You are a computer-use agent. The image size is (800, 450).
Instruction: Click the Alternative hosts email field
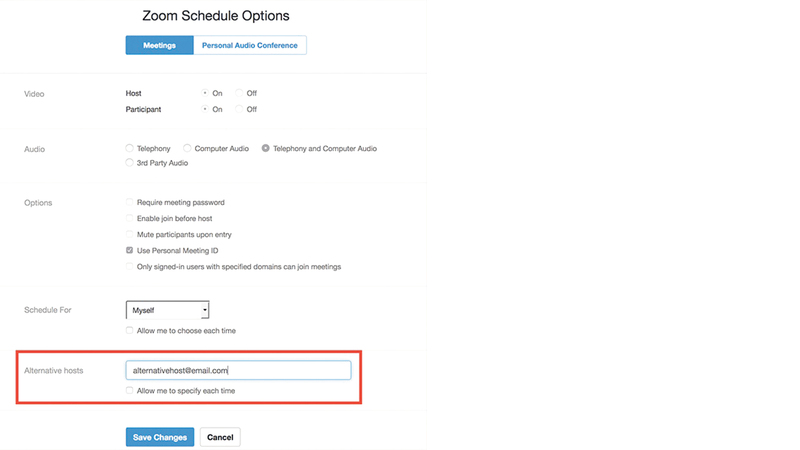click(x=238, y=370)
